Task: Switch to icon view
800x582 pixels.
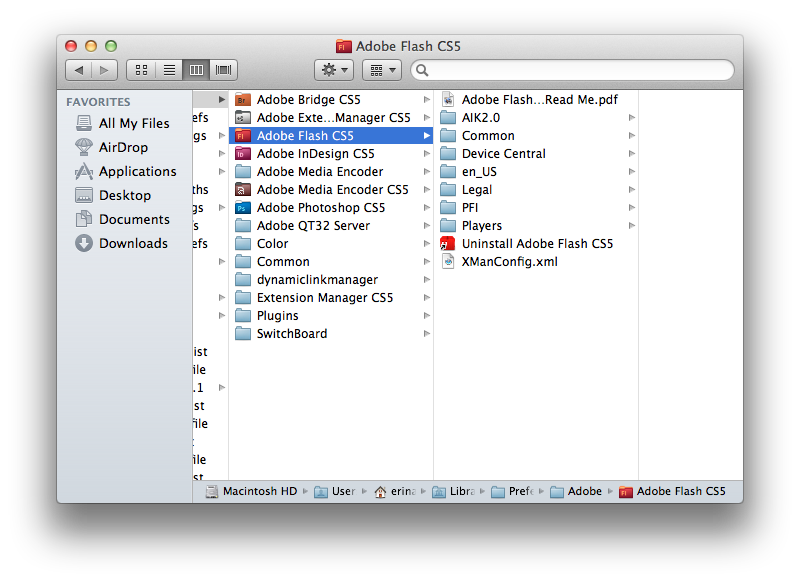Action: [x=141, y=70]
